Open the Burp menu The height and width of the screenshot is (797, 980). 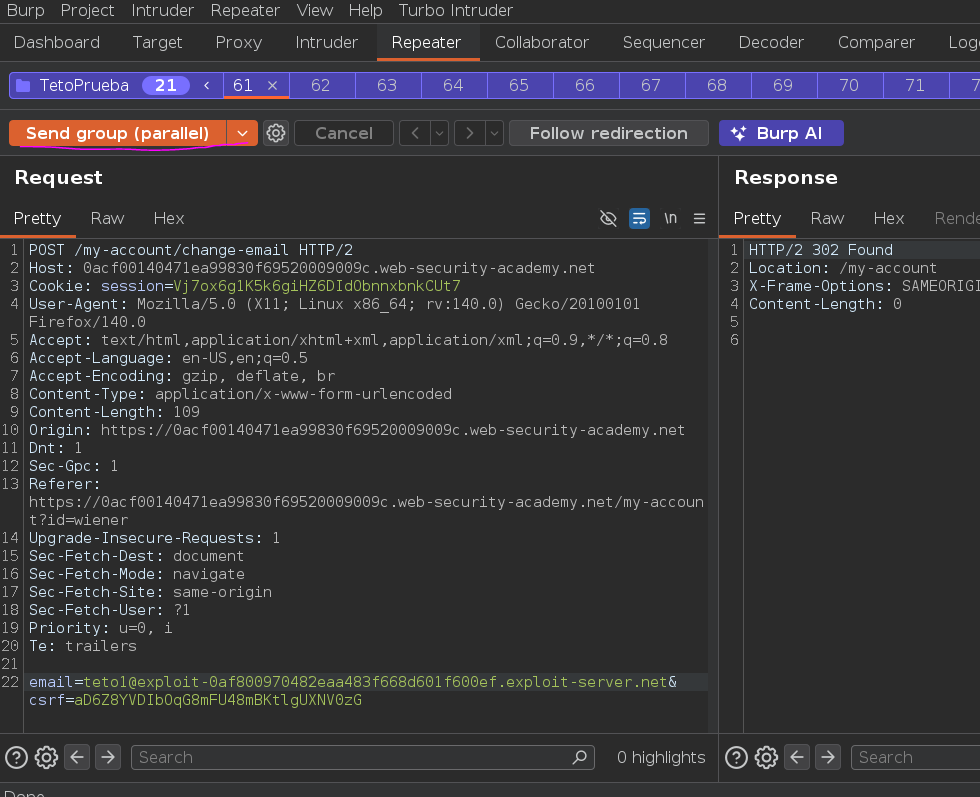26,11
